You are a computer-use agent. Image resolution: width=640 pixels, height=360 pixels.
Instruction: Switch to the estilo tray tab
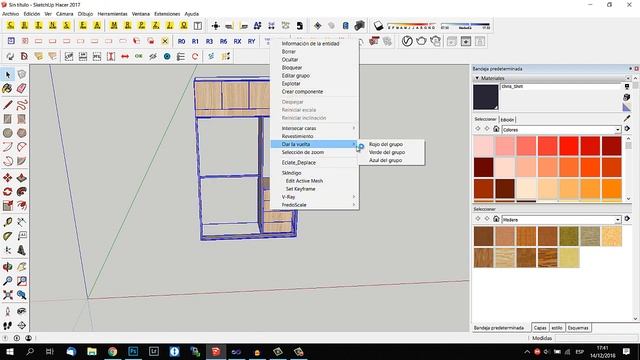(557, 328)
